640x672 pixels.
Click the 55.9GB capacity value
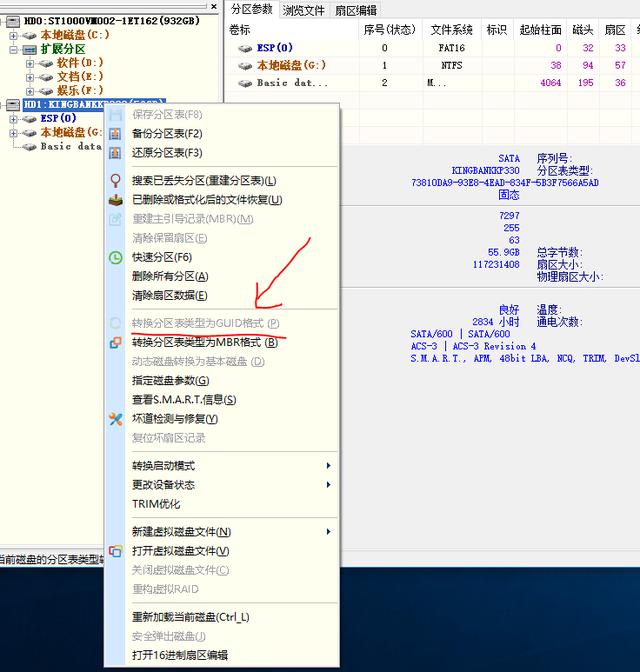pos(504,252)
